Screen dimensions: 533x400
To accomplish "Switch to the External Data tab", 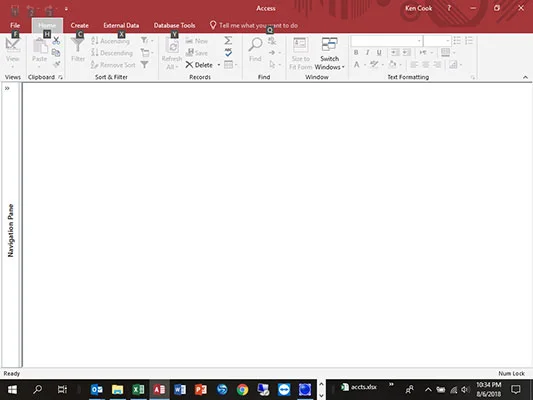I will click(x=121, y=25).
